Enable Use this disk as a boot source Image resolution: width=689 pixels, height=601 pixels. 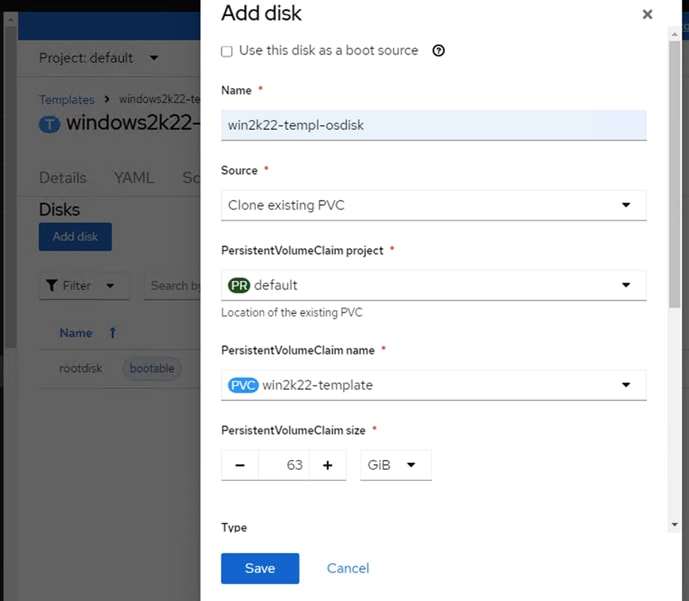(227, 51)
